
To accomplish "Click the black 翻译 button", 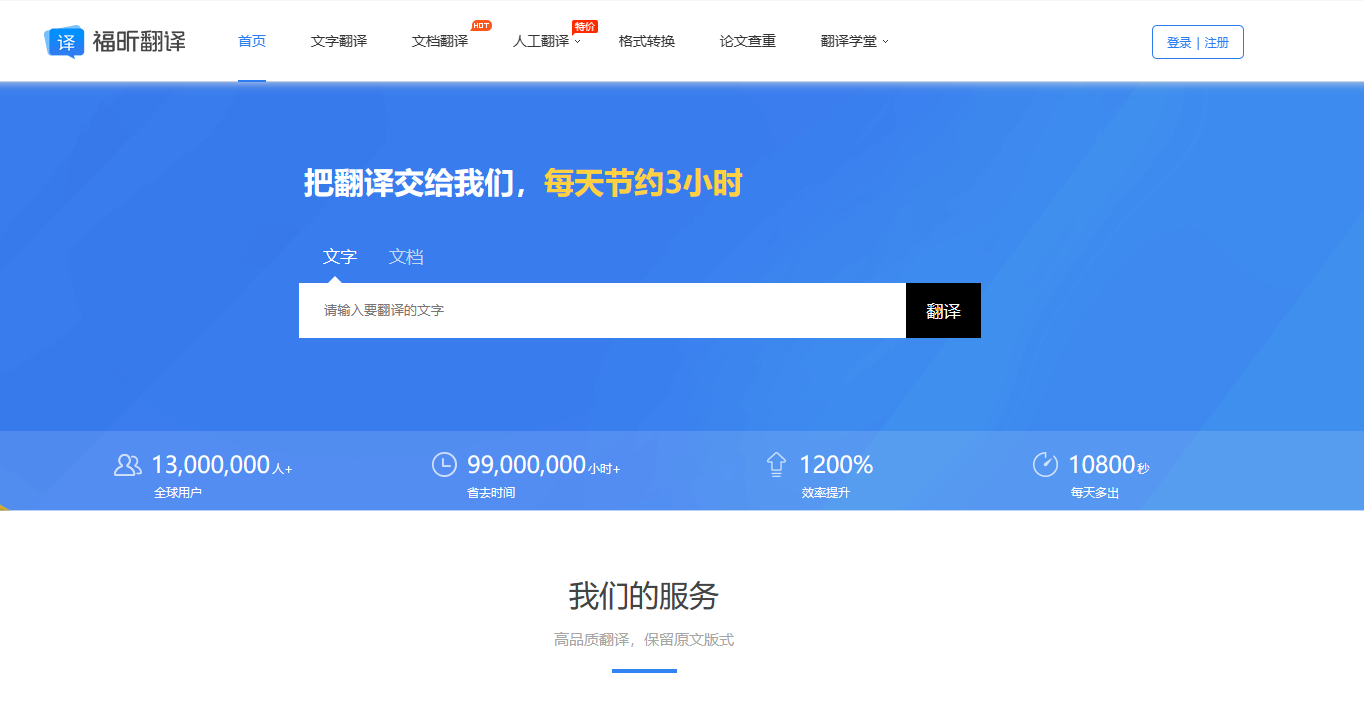I will (943, 310).
